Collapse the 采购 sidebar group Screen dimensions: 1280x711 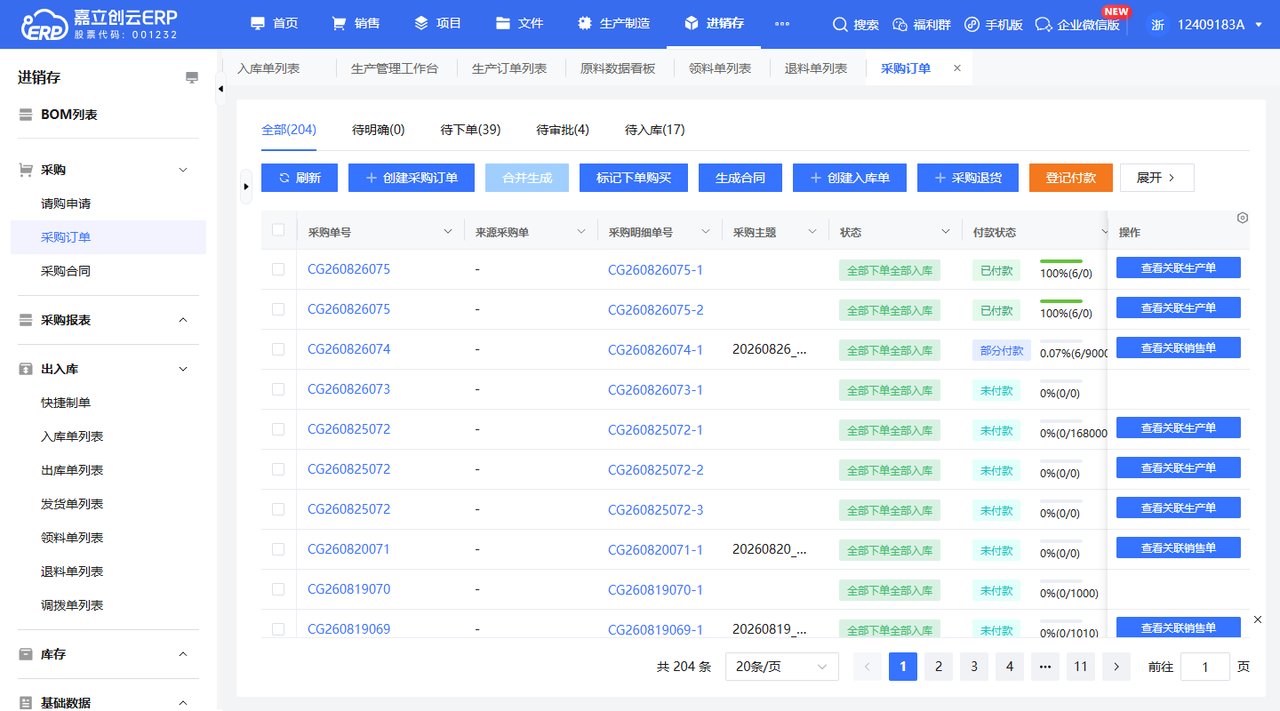tap(183, 170)
